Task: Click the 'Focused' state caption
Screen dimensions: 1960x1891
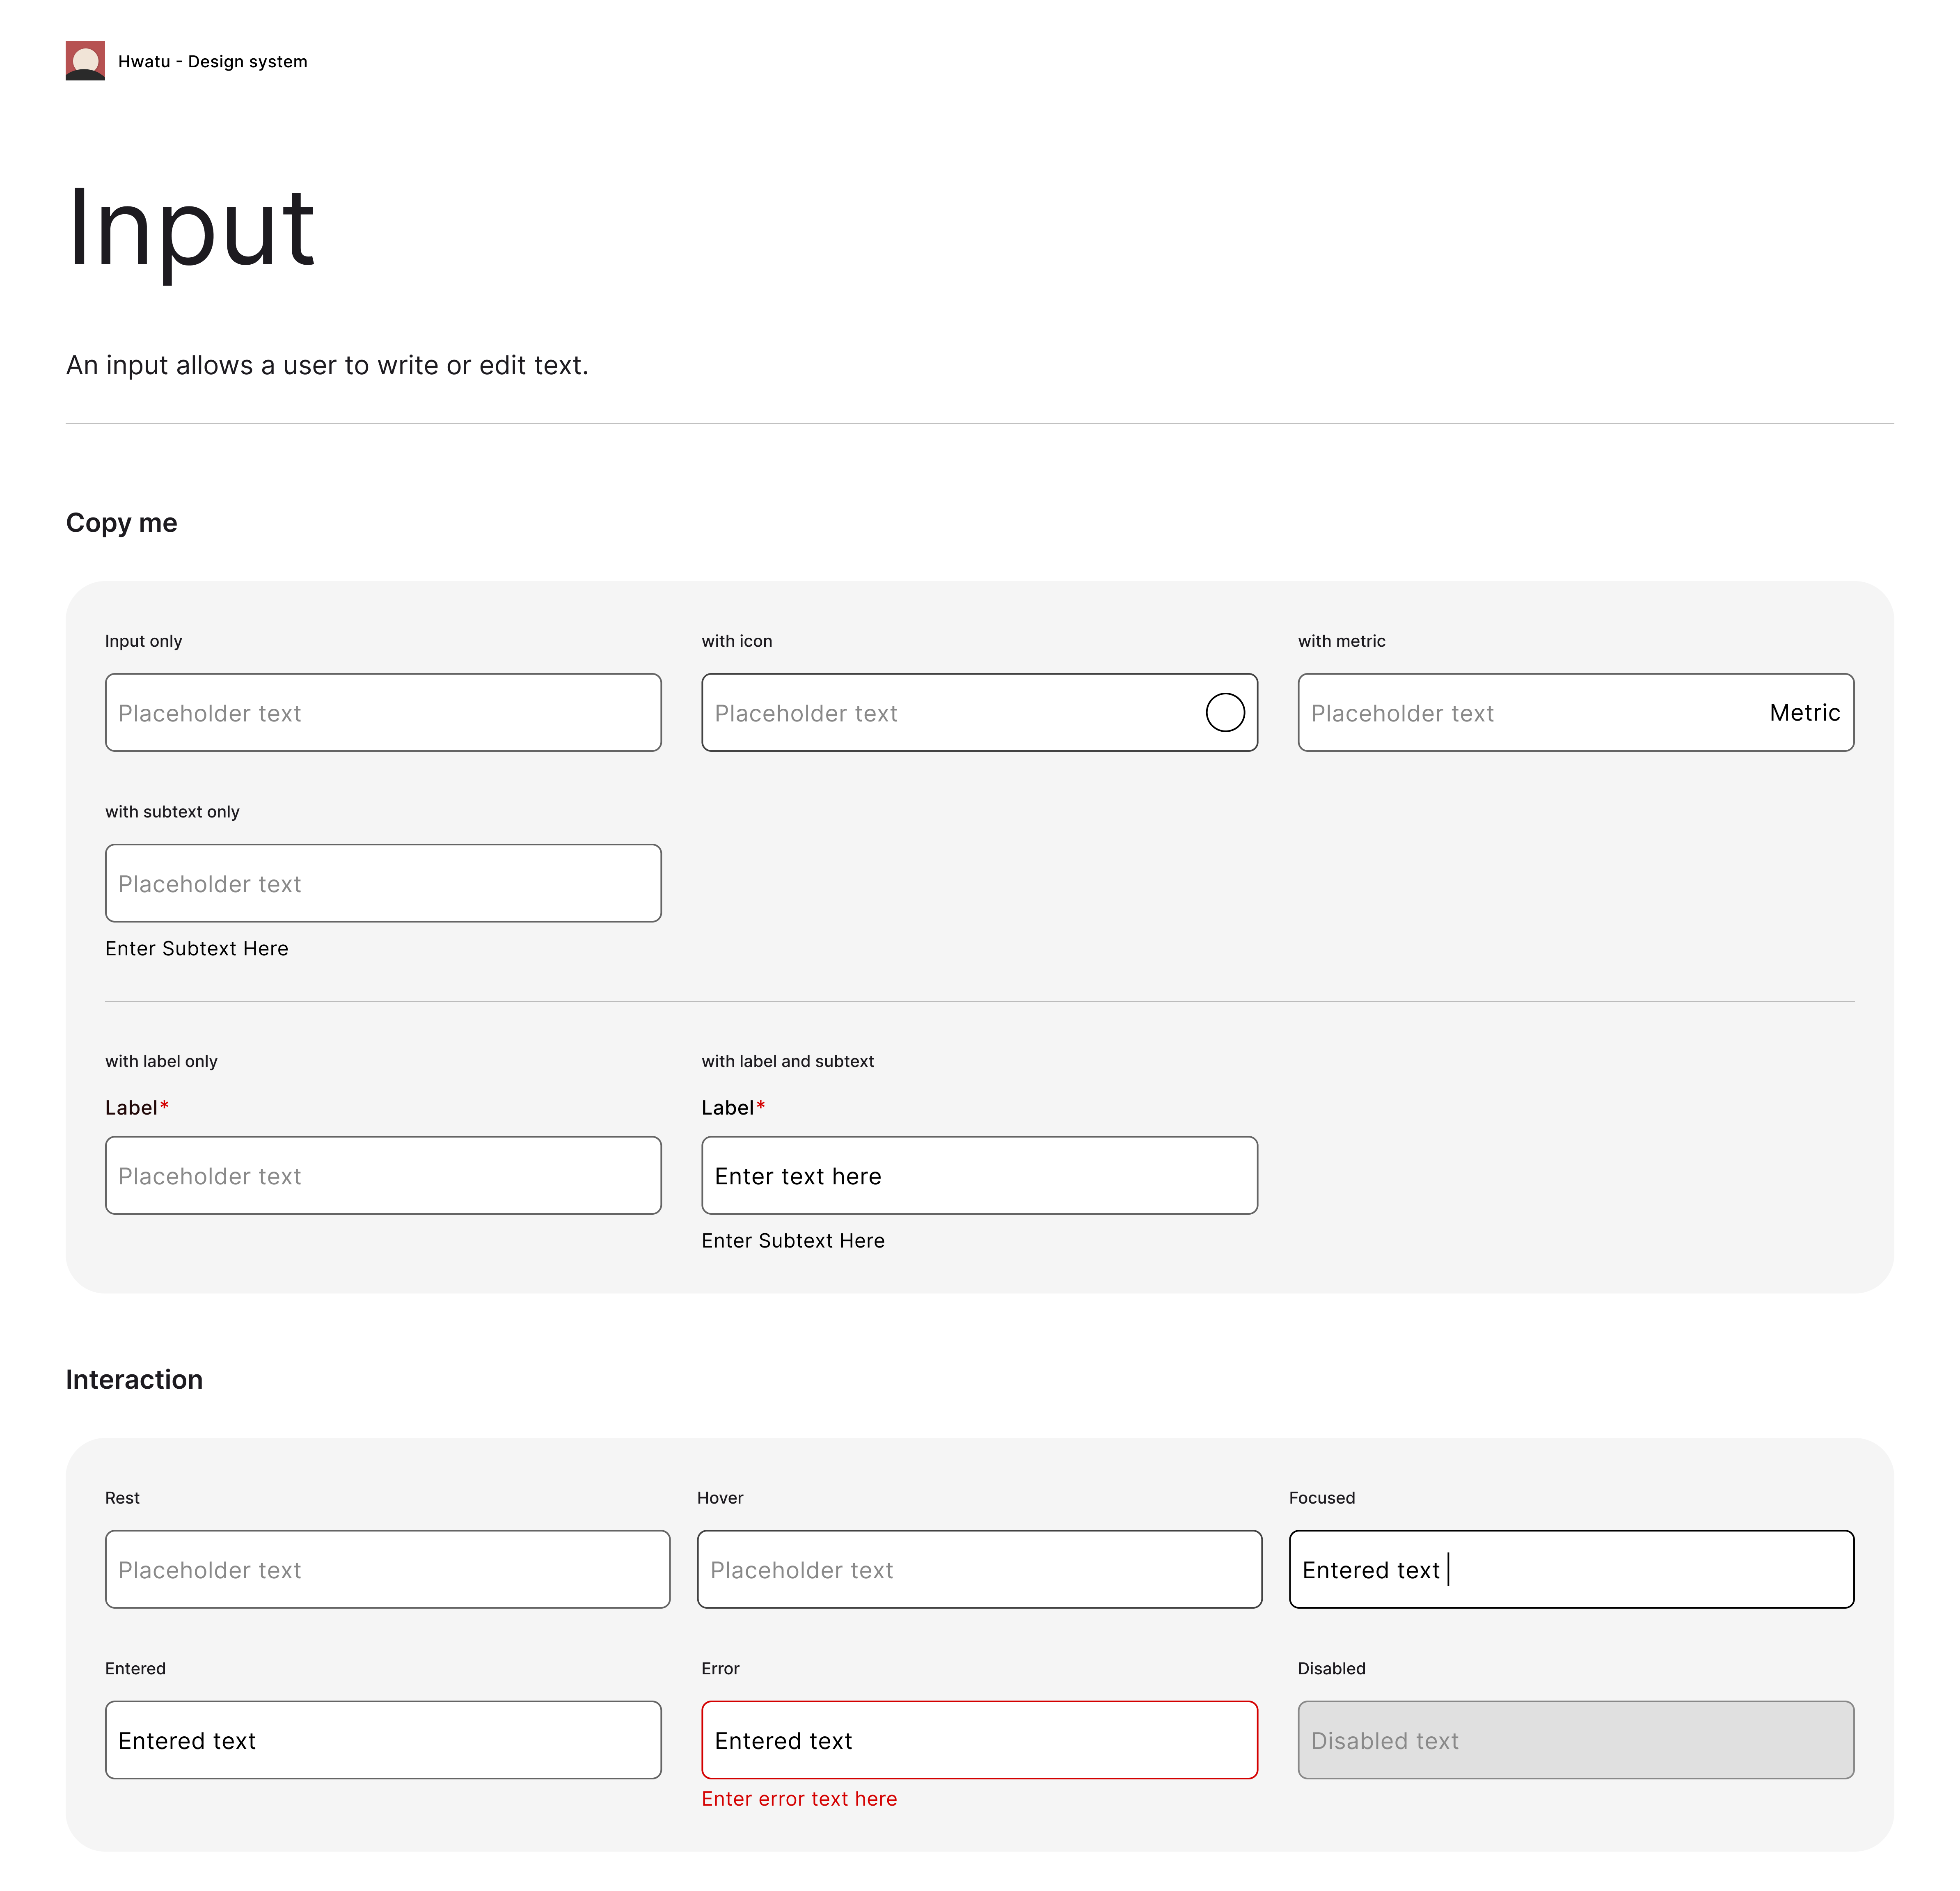Action: pyautogui.click(x=1322, y=1498)
